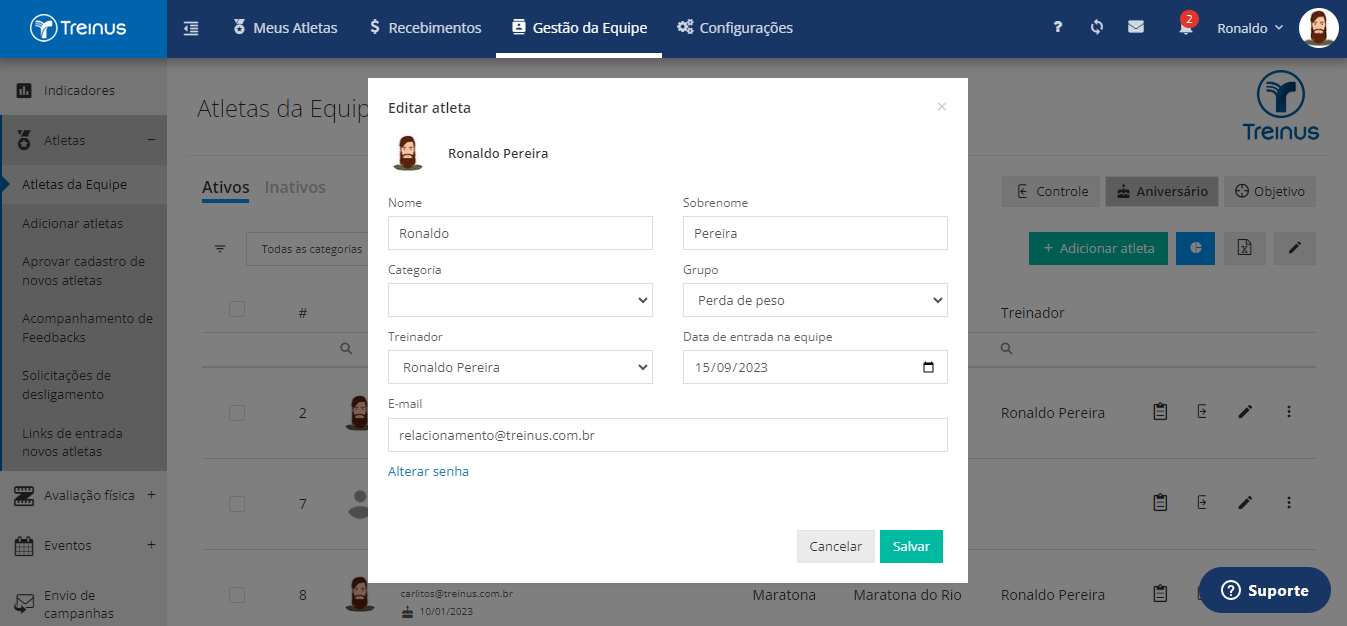This screenshot has height=626, width=1347.
Task: Open notifications bell with badge
Action: coord(1186,27)
